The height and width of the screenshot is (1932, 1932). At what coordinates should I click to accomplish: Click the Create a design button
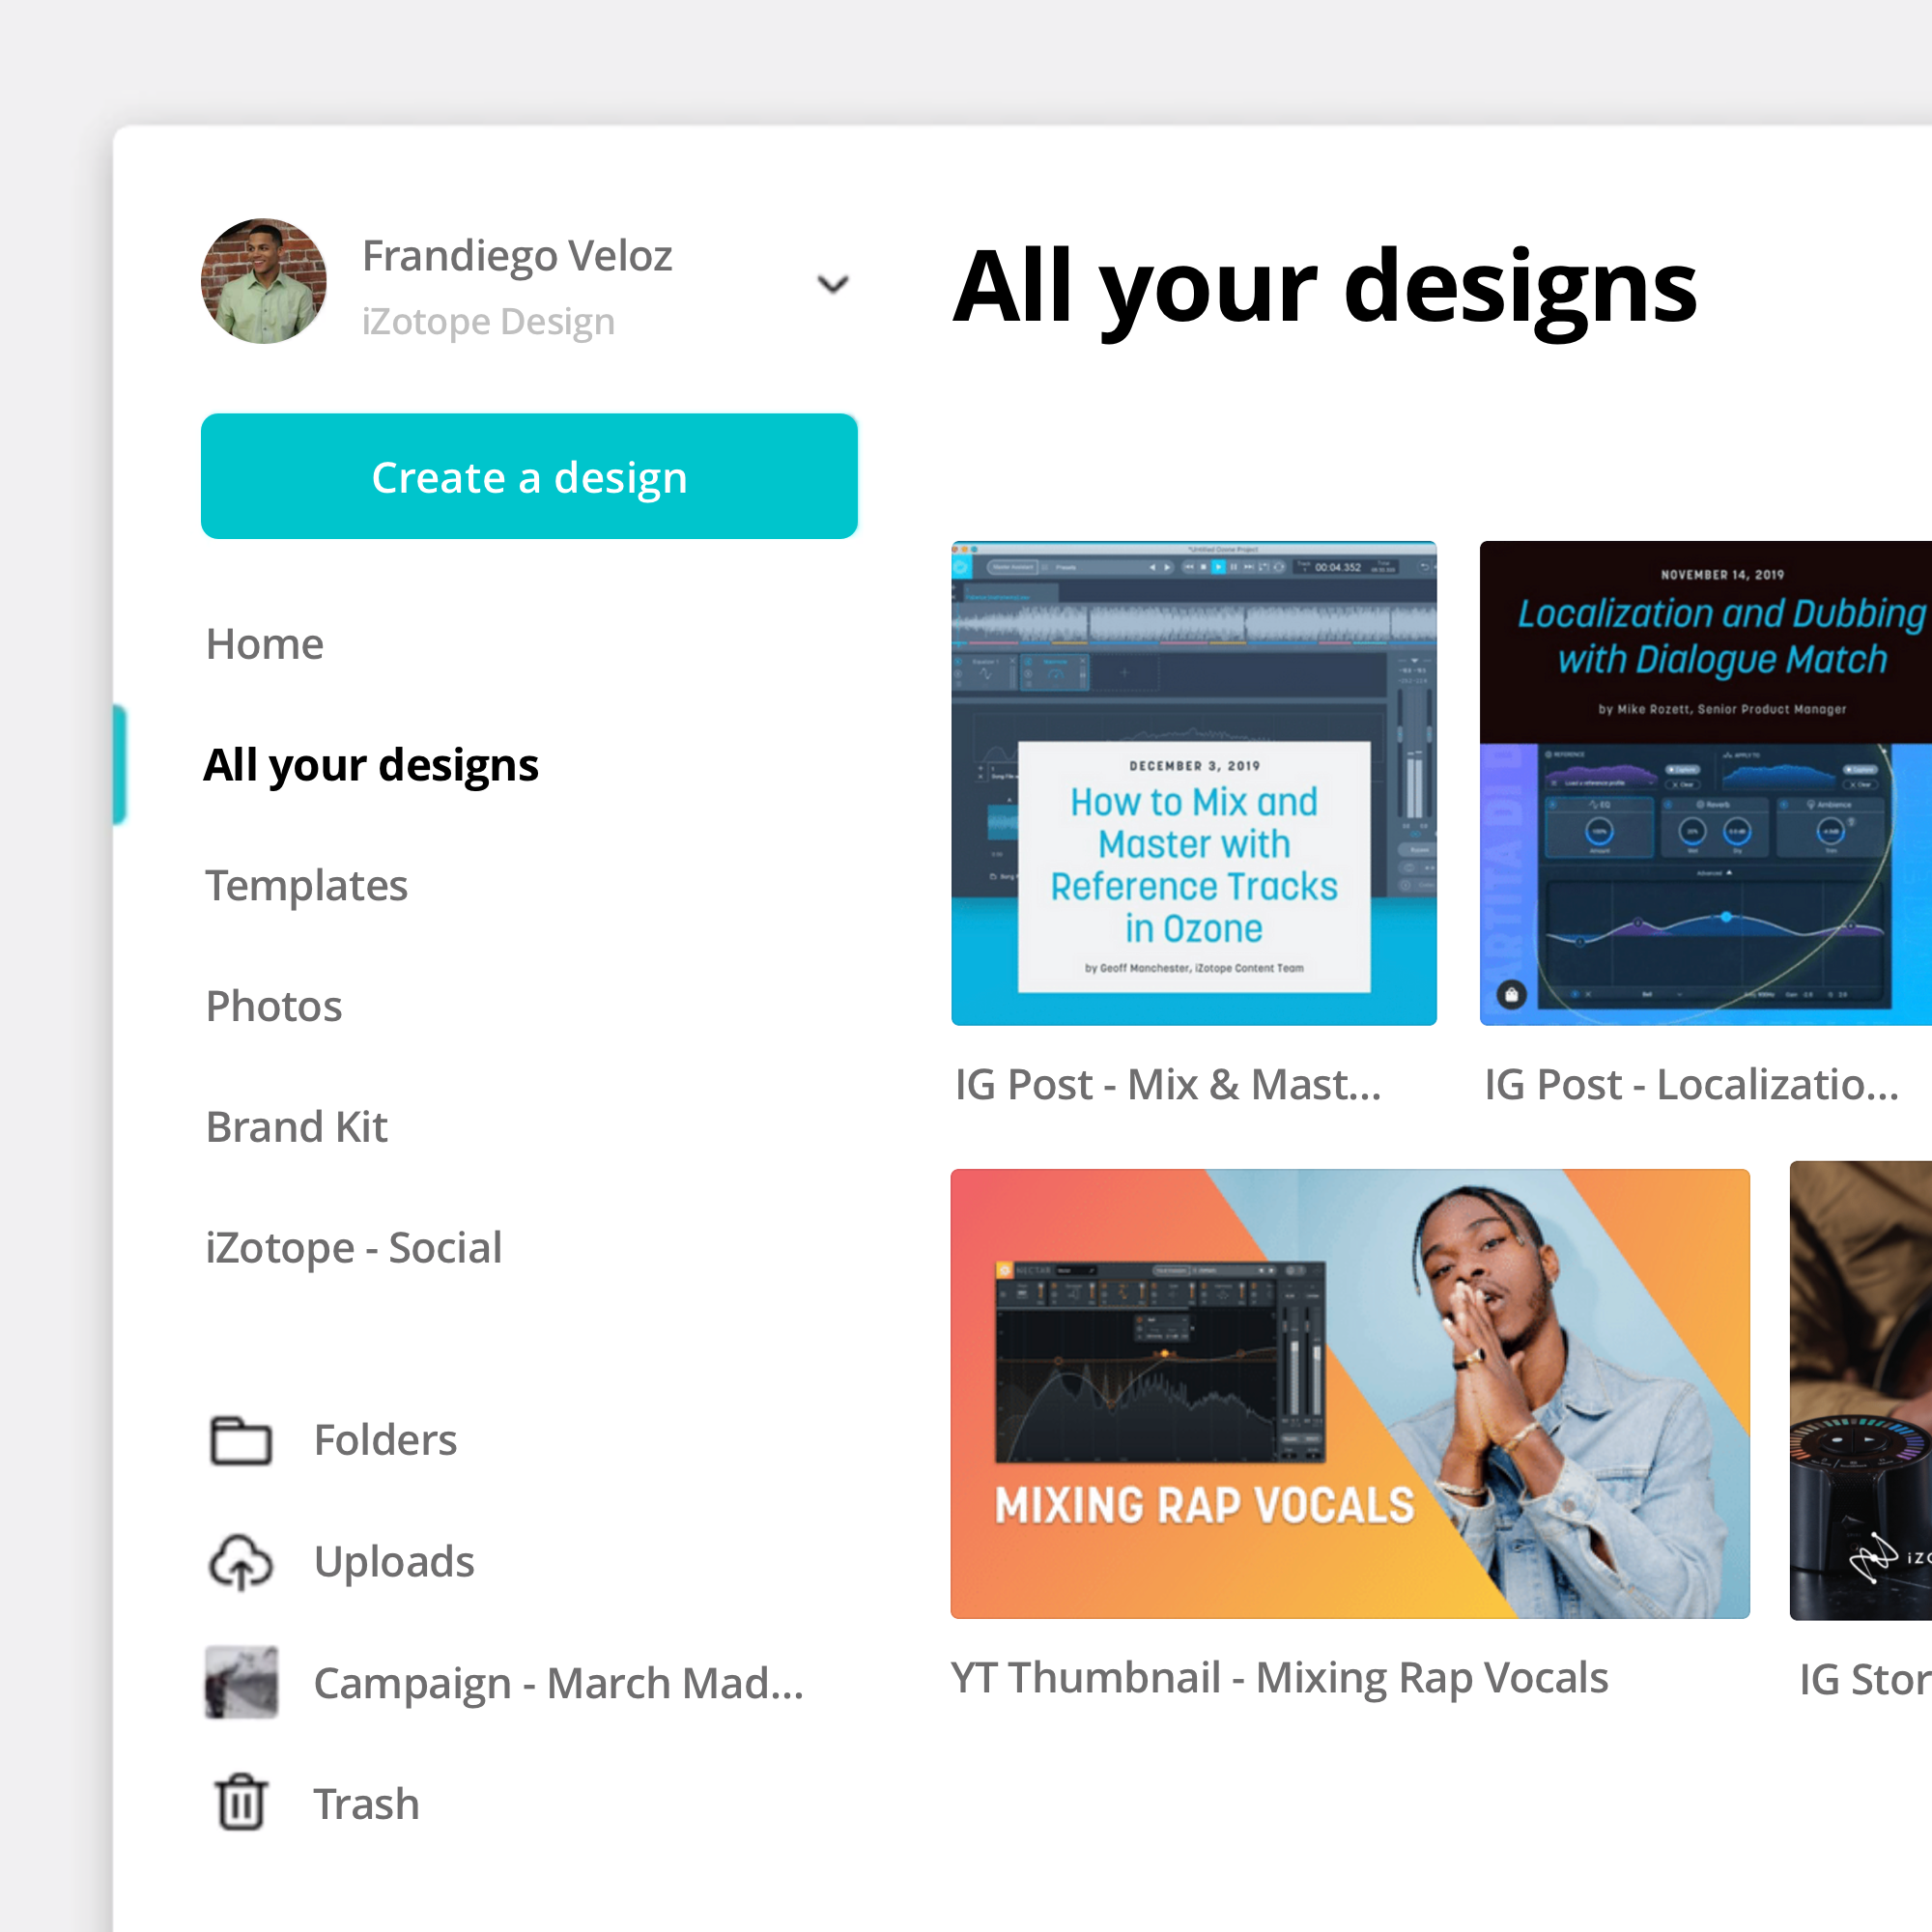pyautogui.click(x=529, y=477)
